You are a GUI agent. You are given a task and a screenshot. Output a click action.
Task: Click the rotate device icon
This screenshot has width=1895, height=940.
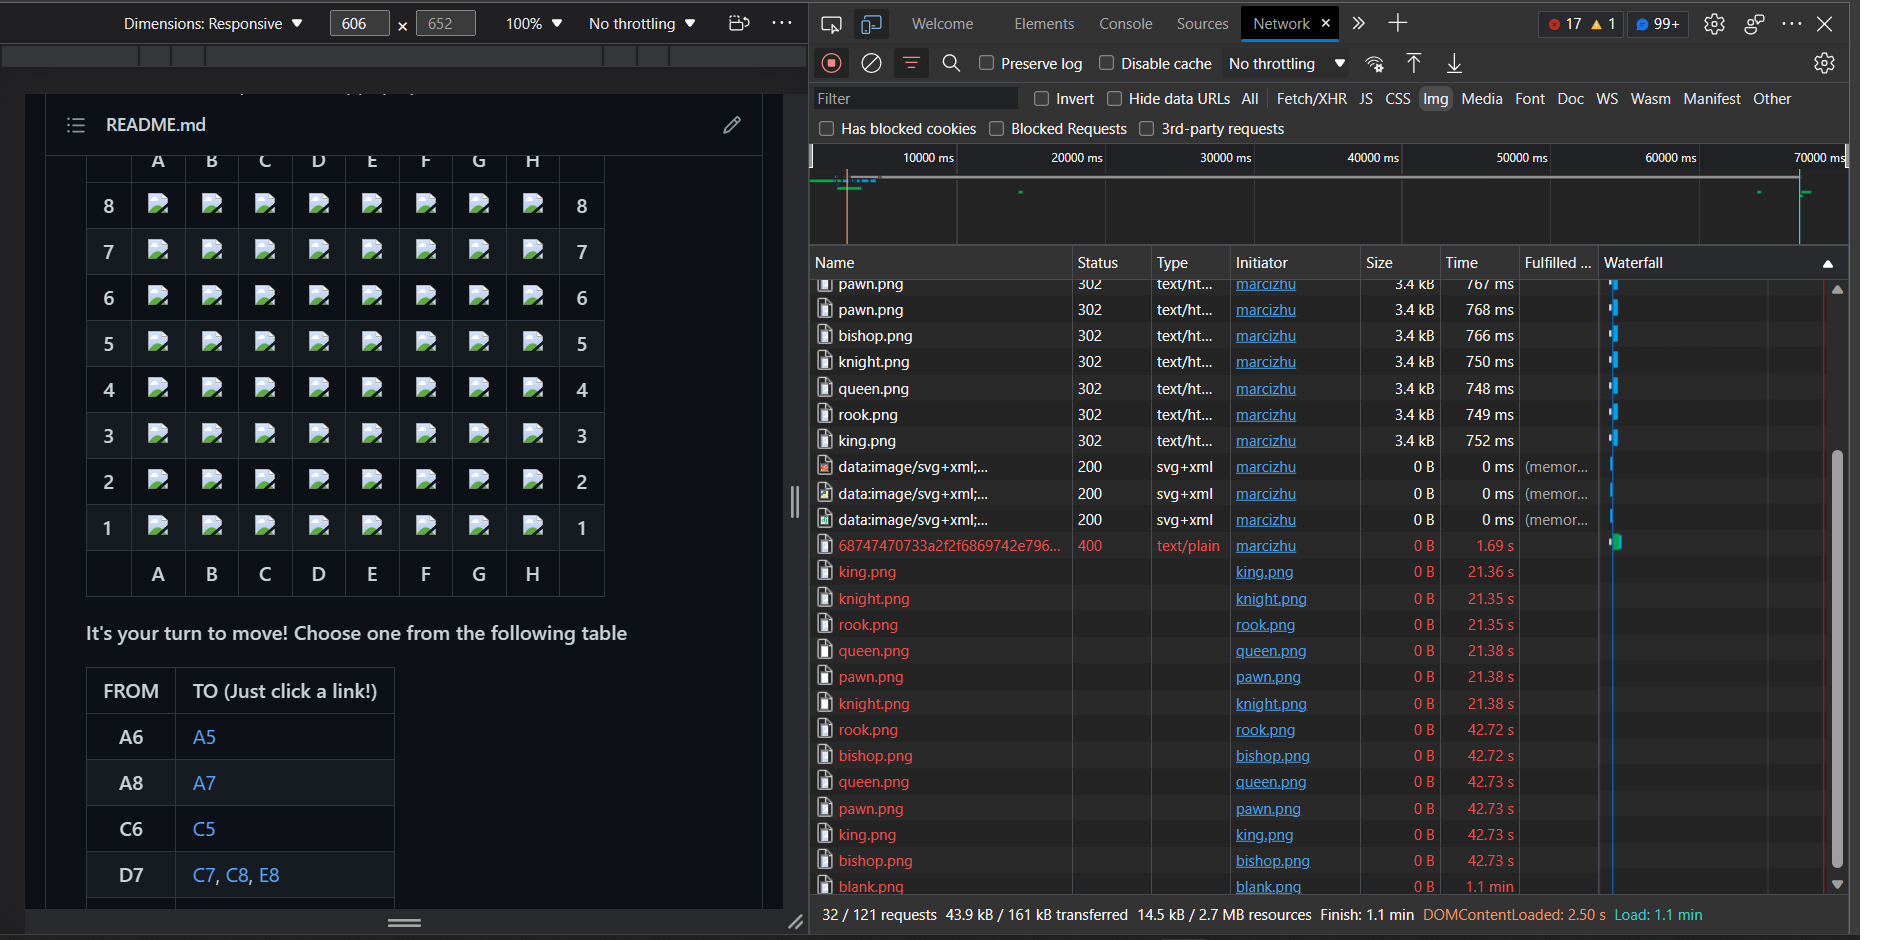tap(739, 23)
